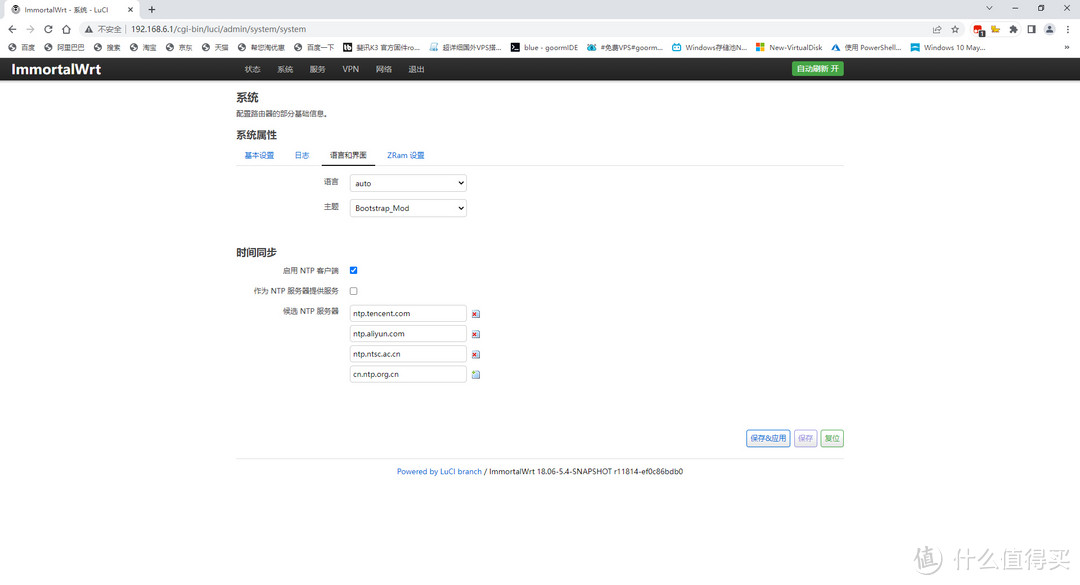Reload the page with browser refresh icon
Viewport: 1080px width, 585px height.
[48, 29]
